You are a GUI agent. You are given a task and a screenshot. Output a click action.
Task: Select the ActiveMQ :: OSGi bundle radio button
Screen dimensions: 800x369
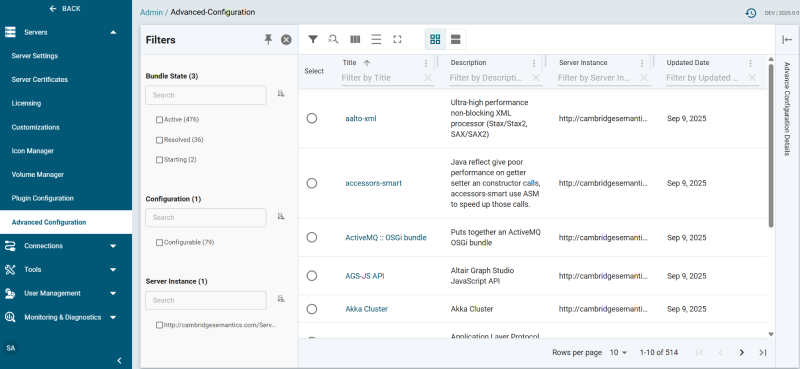[x=312, y=237]
